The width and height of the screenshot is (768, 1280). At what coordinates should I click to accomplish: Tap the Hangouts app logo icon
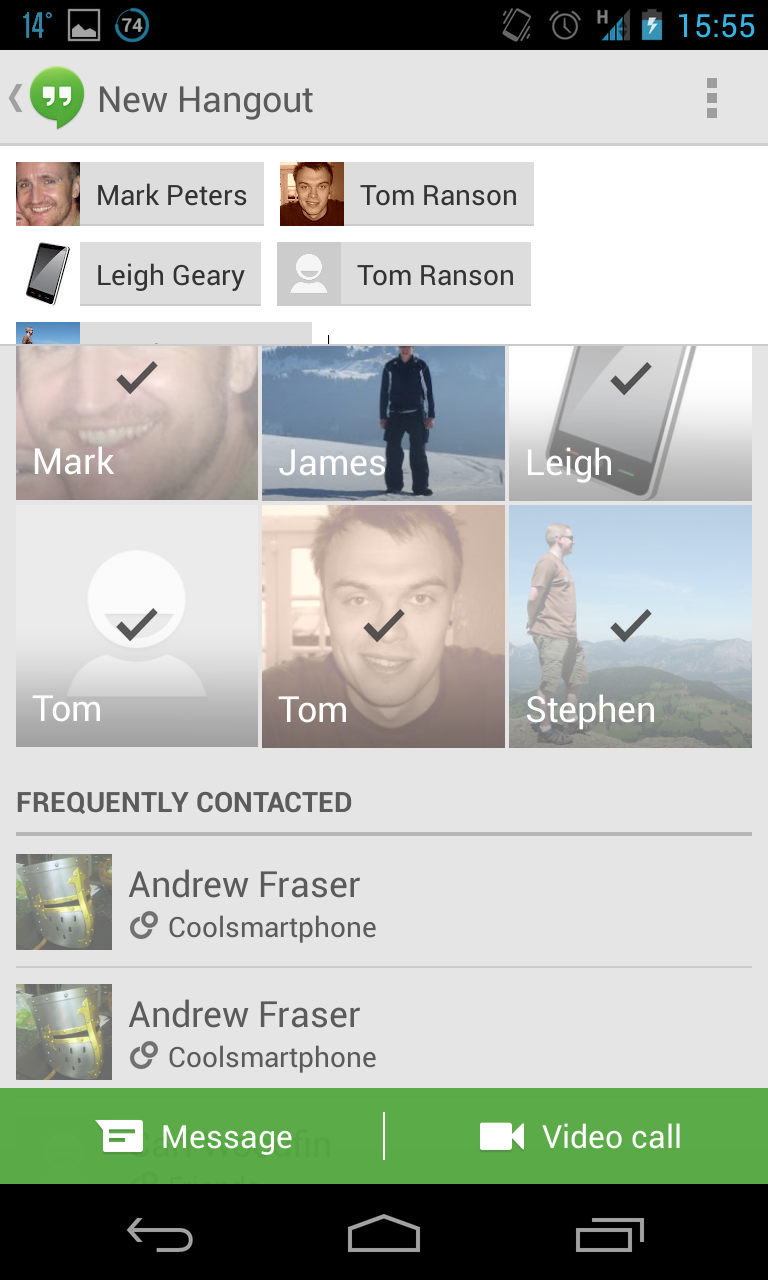(57, 98)
